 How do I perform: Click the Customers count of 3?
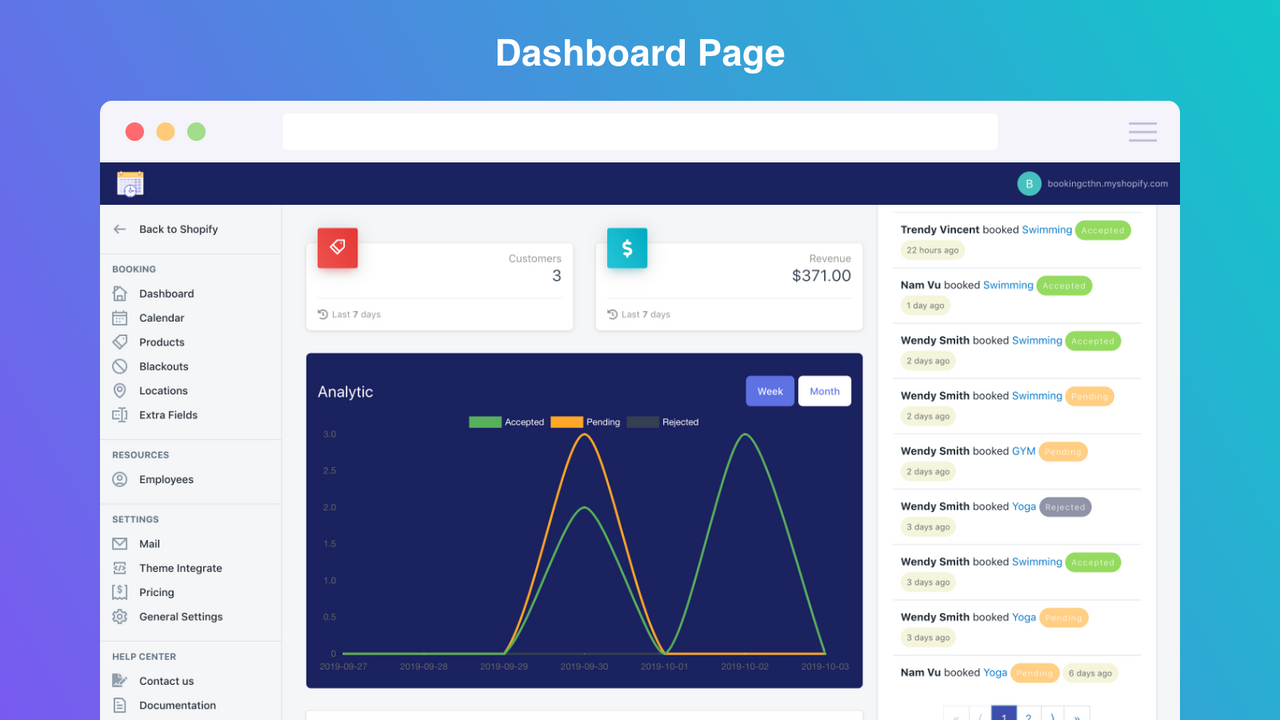point(557,276)
